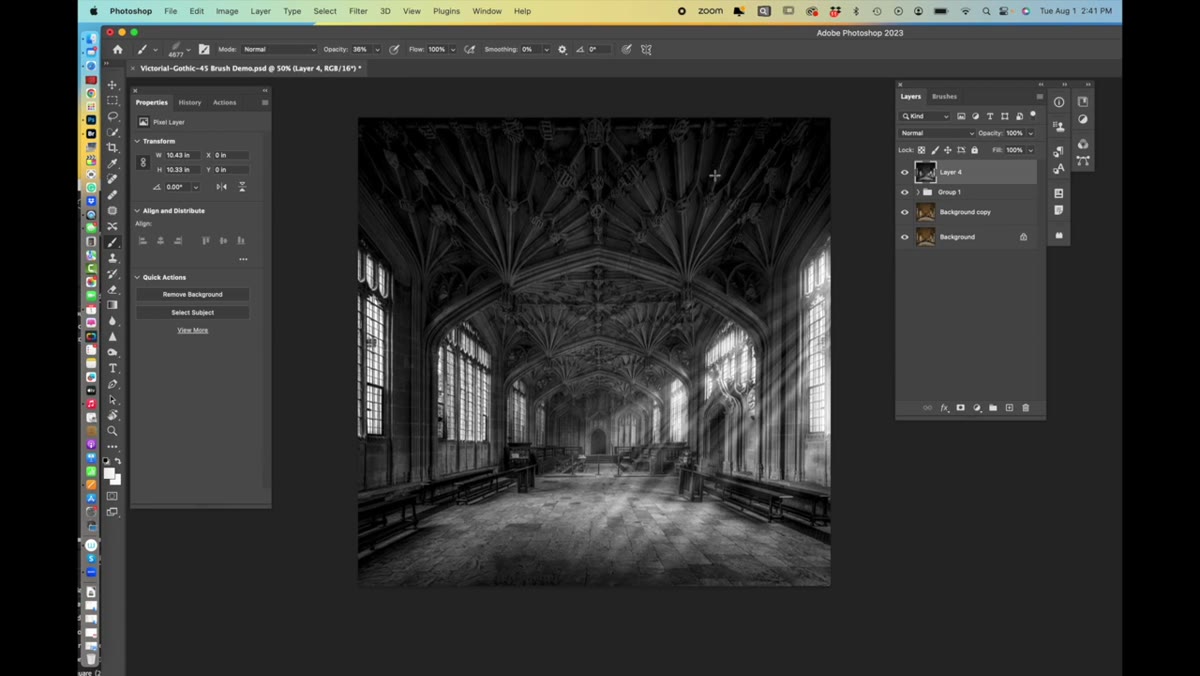Select the Layer 4 thumbnail
The image size is (1200, 676).
coord(925,172)
